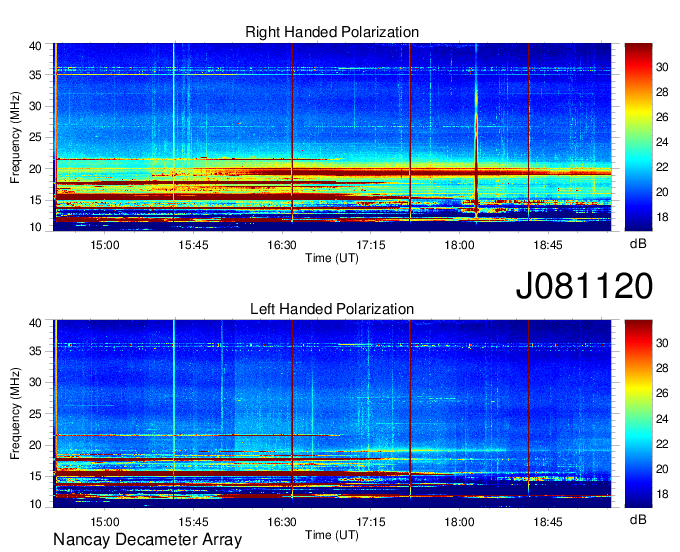Click the 20 dB value on upper colorbar

click(662, 192)
